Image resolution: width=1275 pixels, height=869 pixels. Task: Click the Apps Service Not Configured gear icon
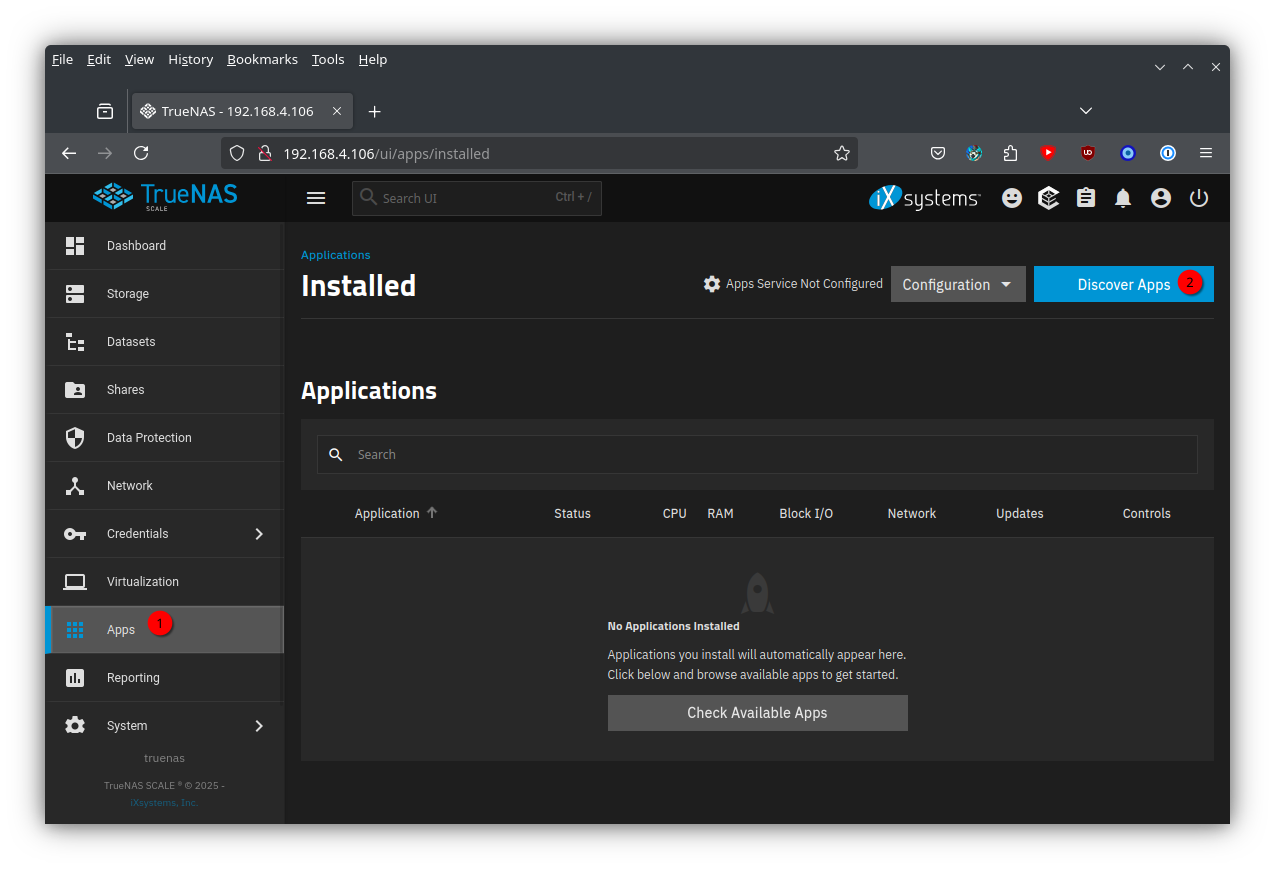[x=712, y=284]
